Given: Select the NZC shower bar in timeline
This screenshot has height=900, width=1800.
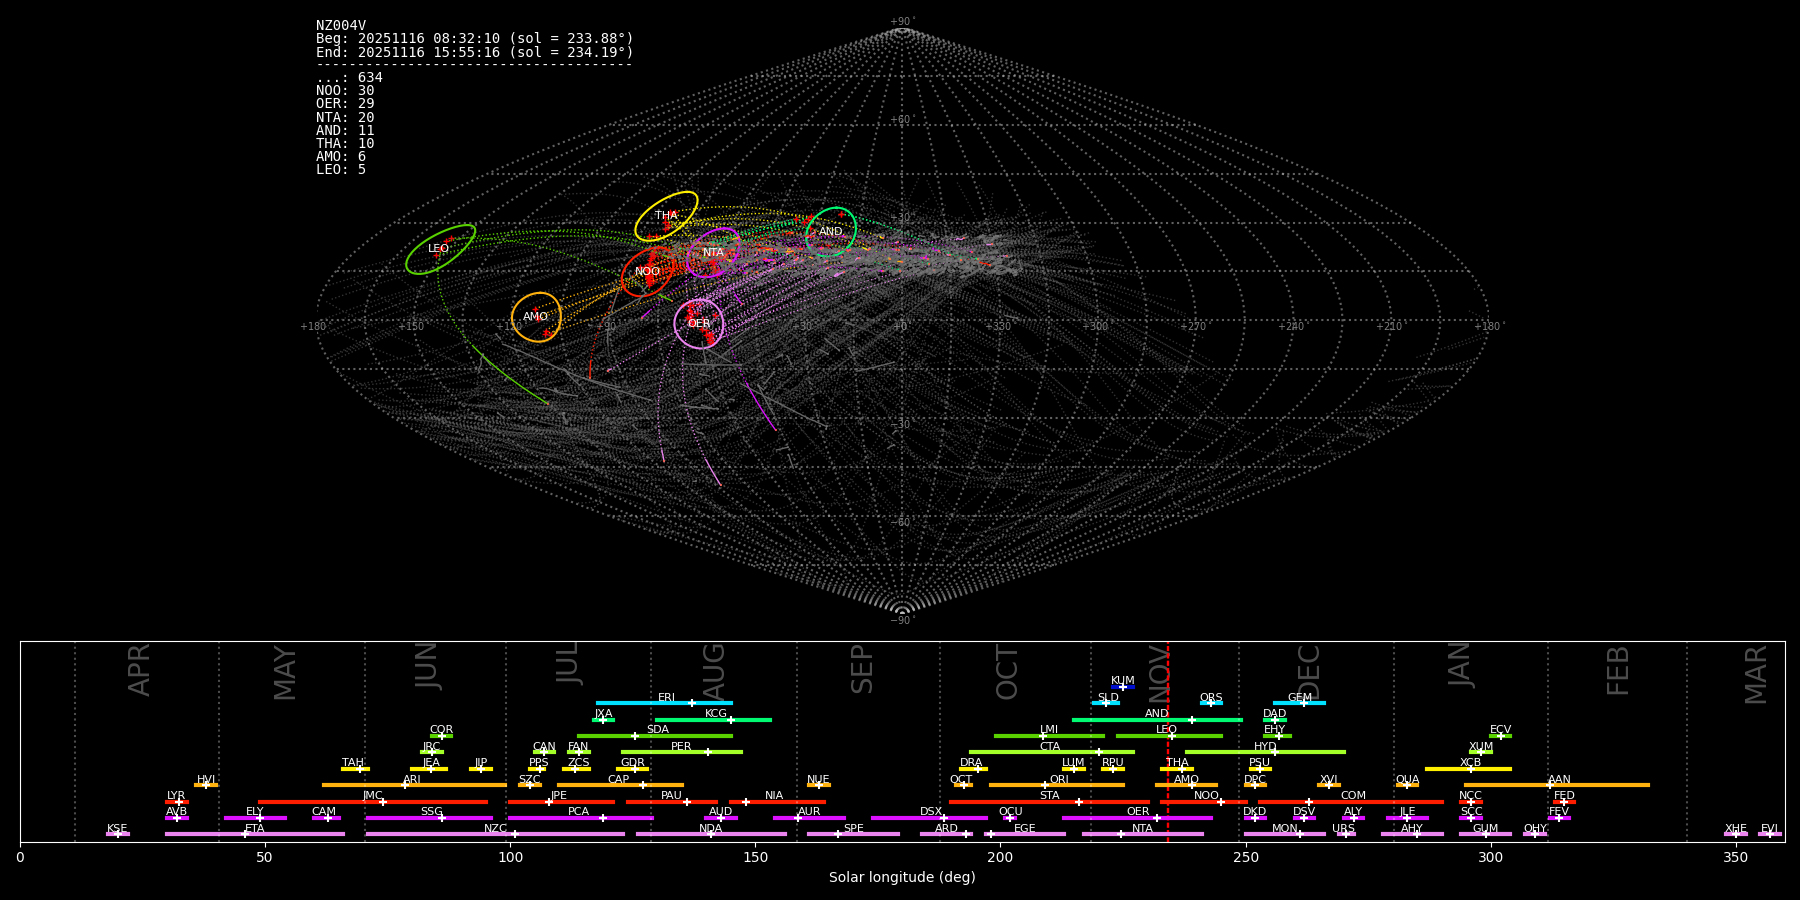Looking at the screenshot, I should tap(495, 834).
